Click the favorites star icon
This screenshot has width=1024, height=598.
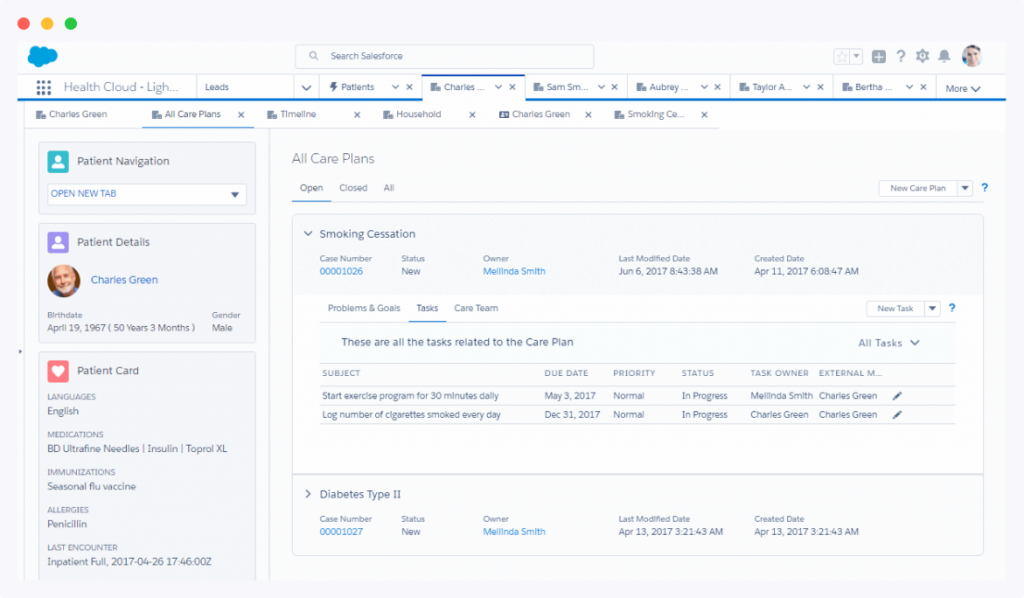pyautogui.click(x=841, y=56)
